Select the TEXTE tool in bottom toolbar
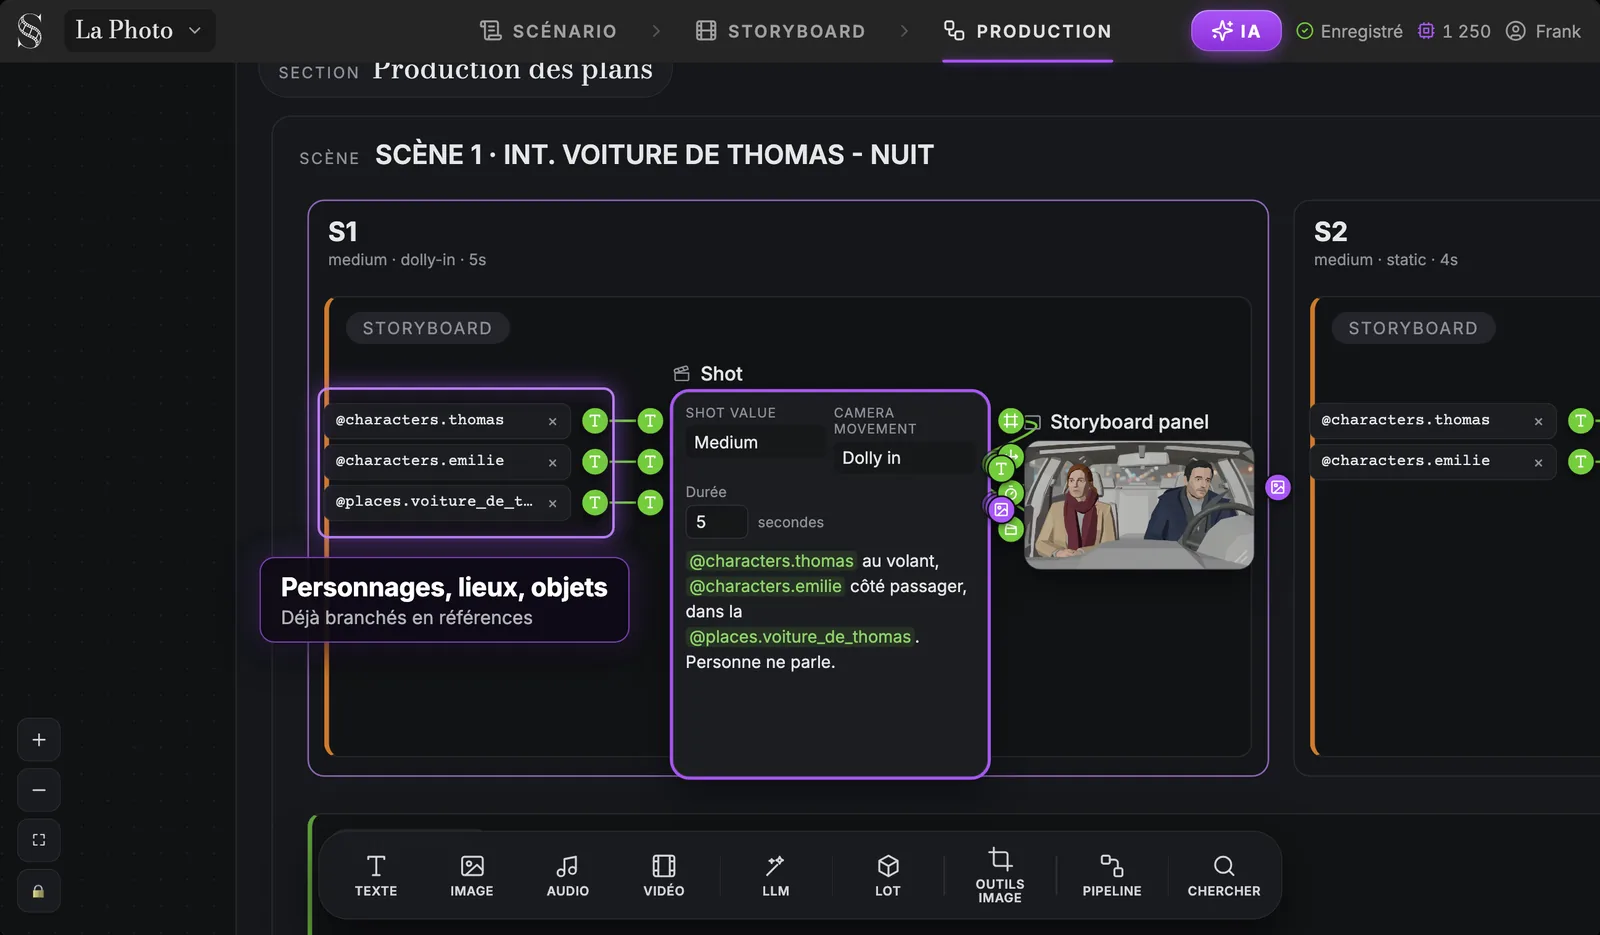Screen dimensions: 1600x935 point(376,876)
